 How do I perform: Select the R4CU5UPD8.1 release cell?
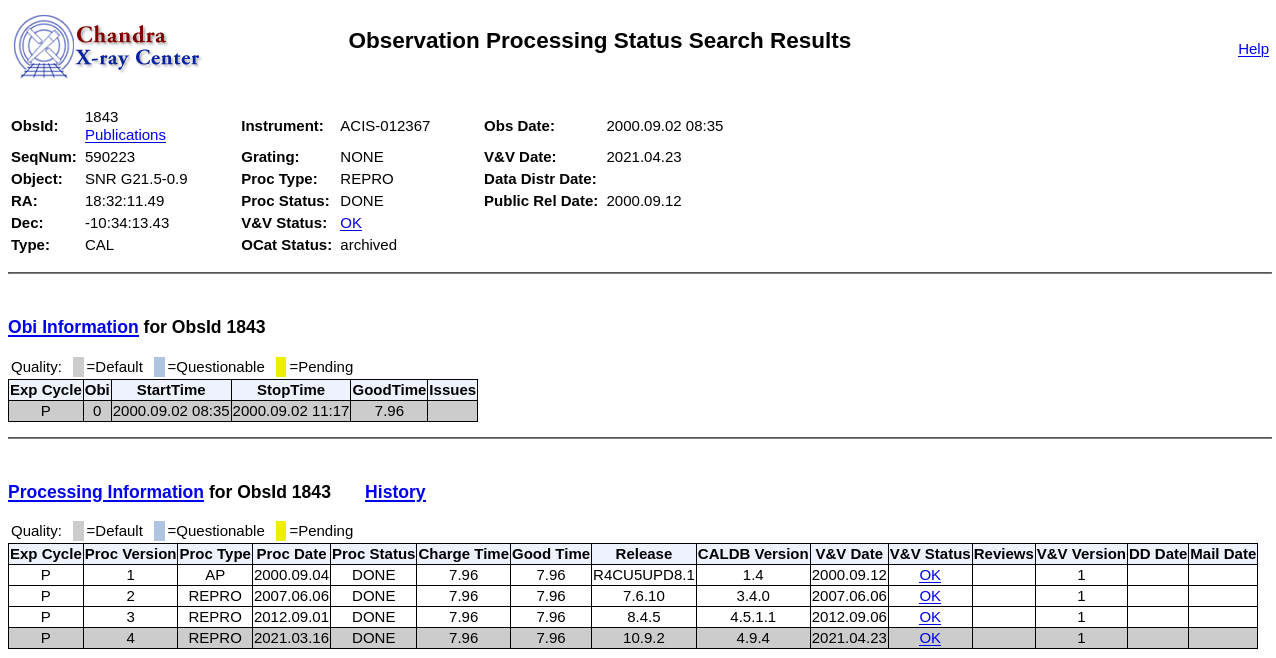[643, 575]
